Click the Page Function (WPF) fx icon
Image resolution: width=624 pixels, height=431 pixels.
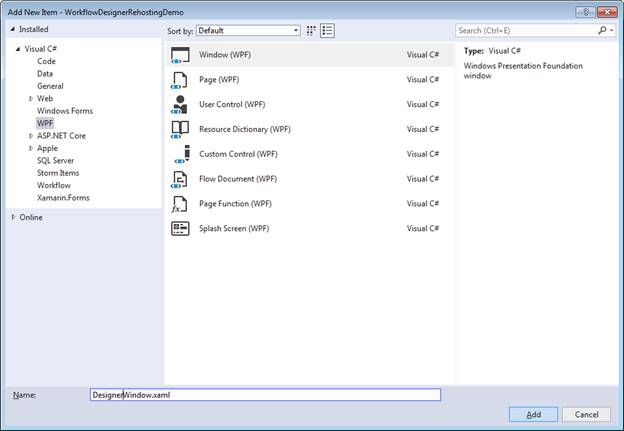tap(179, 204)
